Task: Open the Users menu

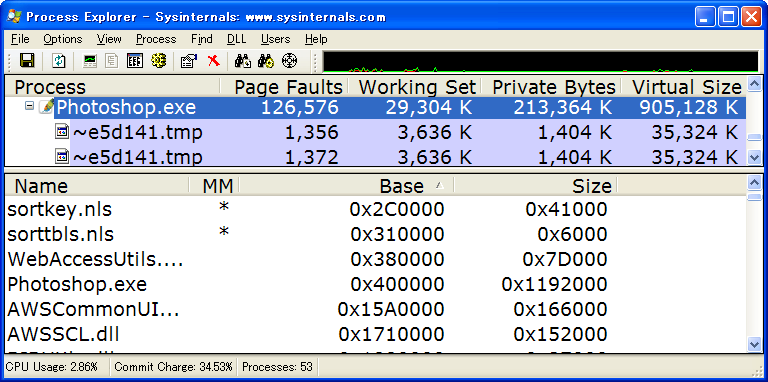Action: pos(275,39)
